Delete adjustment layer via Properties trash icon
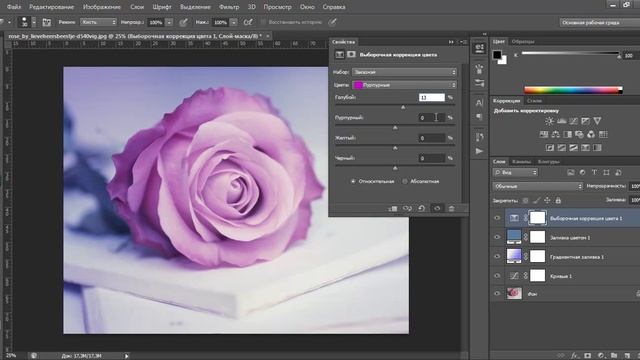Viewport: 640px width, 360px height. [x=451, y=209]
